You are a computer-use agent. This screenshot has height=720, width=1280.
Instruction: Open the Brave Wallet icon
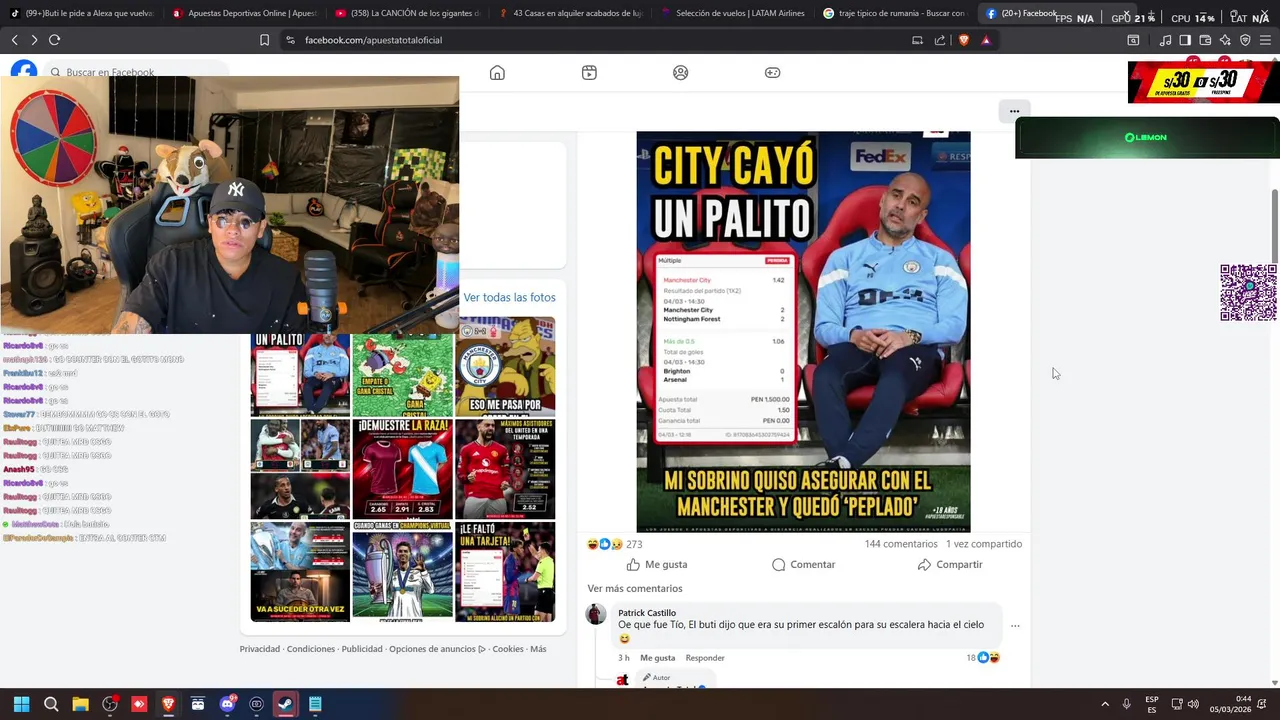[x=1205, y=40]
